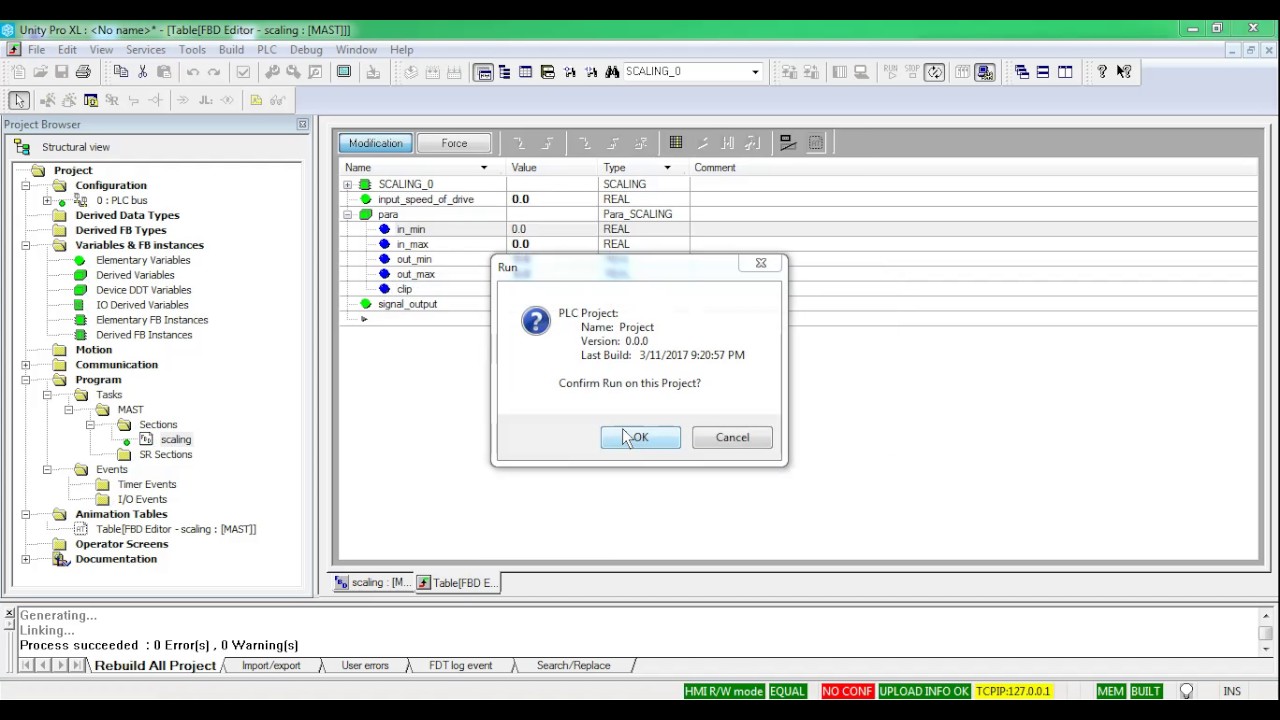This screenshot has height=720, width=1280.
Task: Close the Run dialog with X
Action: (761, 263)
